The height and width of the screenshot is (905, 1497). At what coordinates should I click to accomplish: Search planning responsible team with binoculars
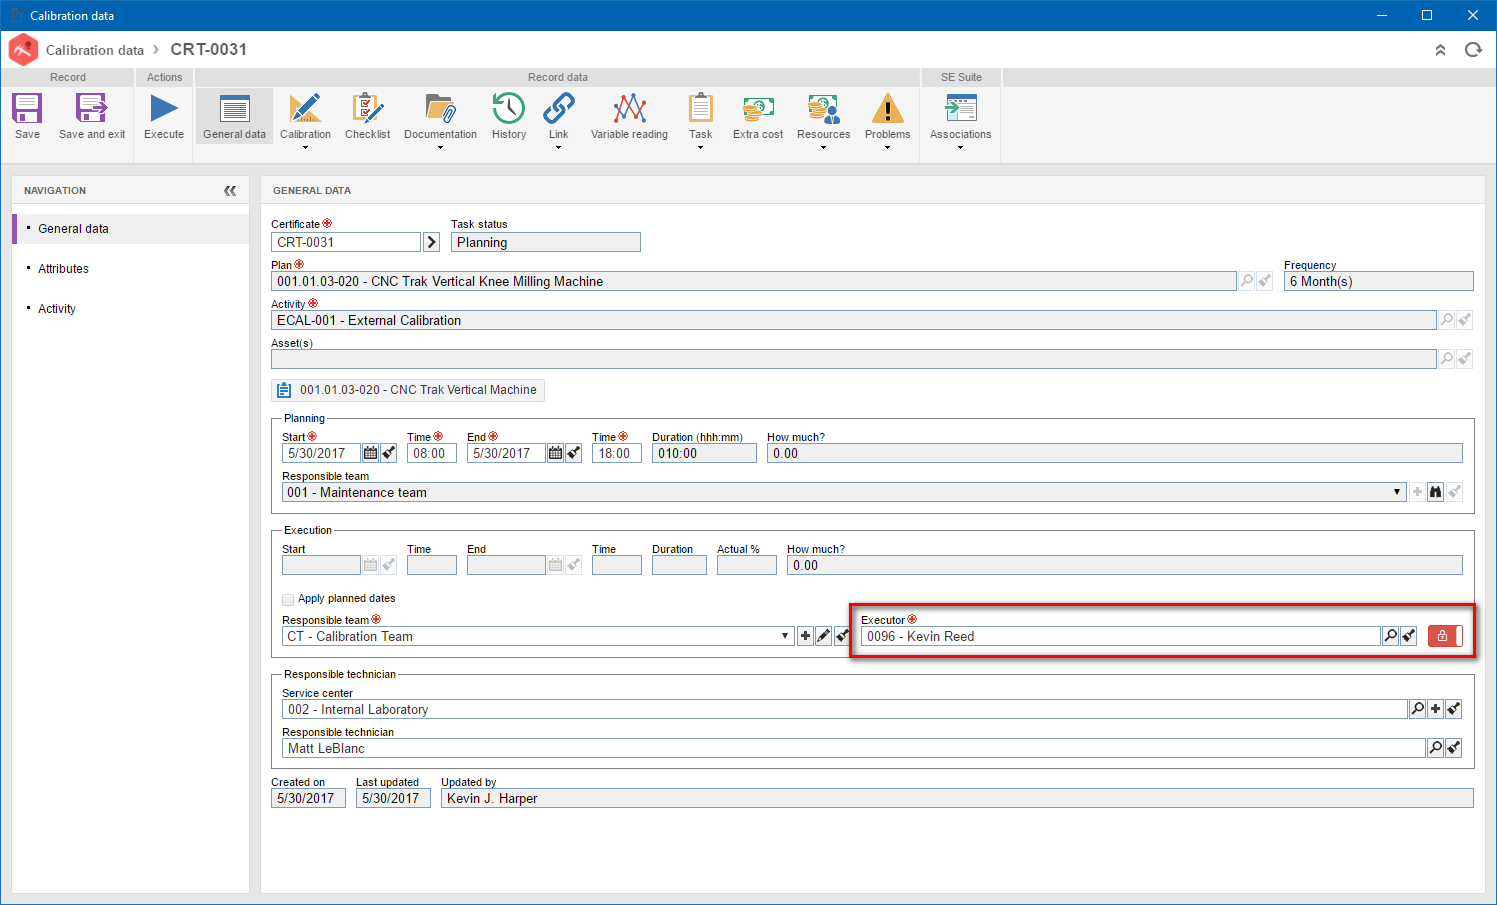coord(1436,492)
